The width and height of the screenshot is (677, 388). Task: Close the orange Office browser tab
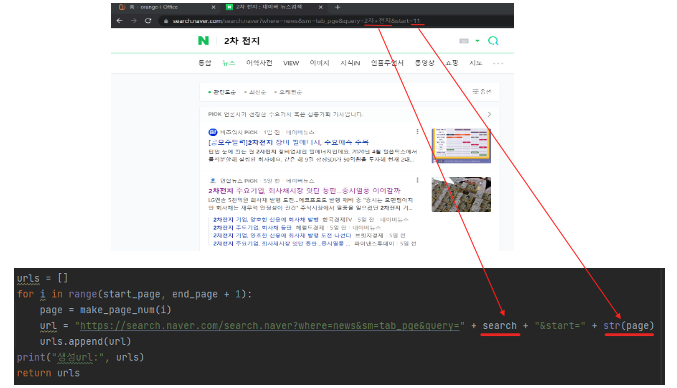[213, 7]
